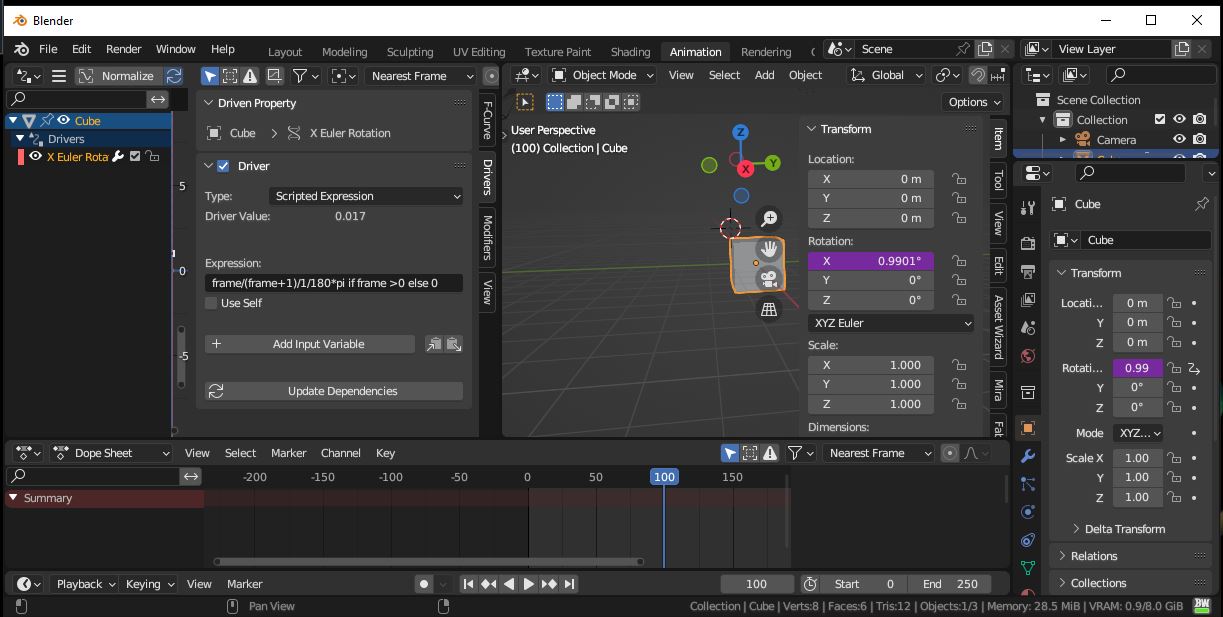The height and width of the screenshot is (617, 1223).
Task: Open the Modifier properties wrench tab
Action: pyautogui.click(x=1028, y=456)
